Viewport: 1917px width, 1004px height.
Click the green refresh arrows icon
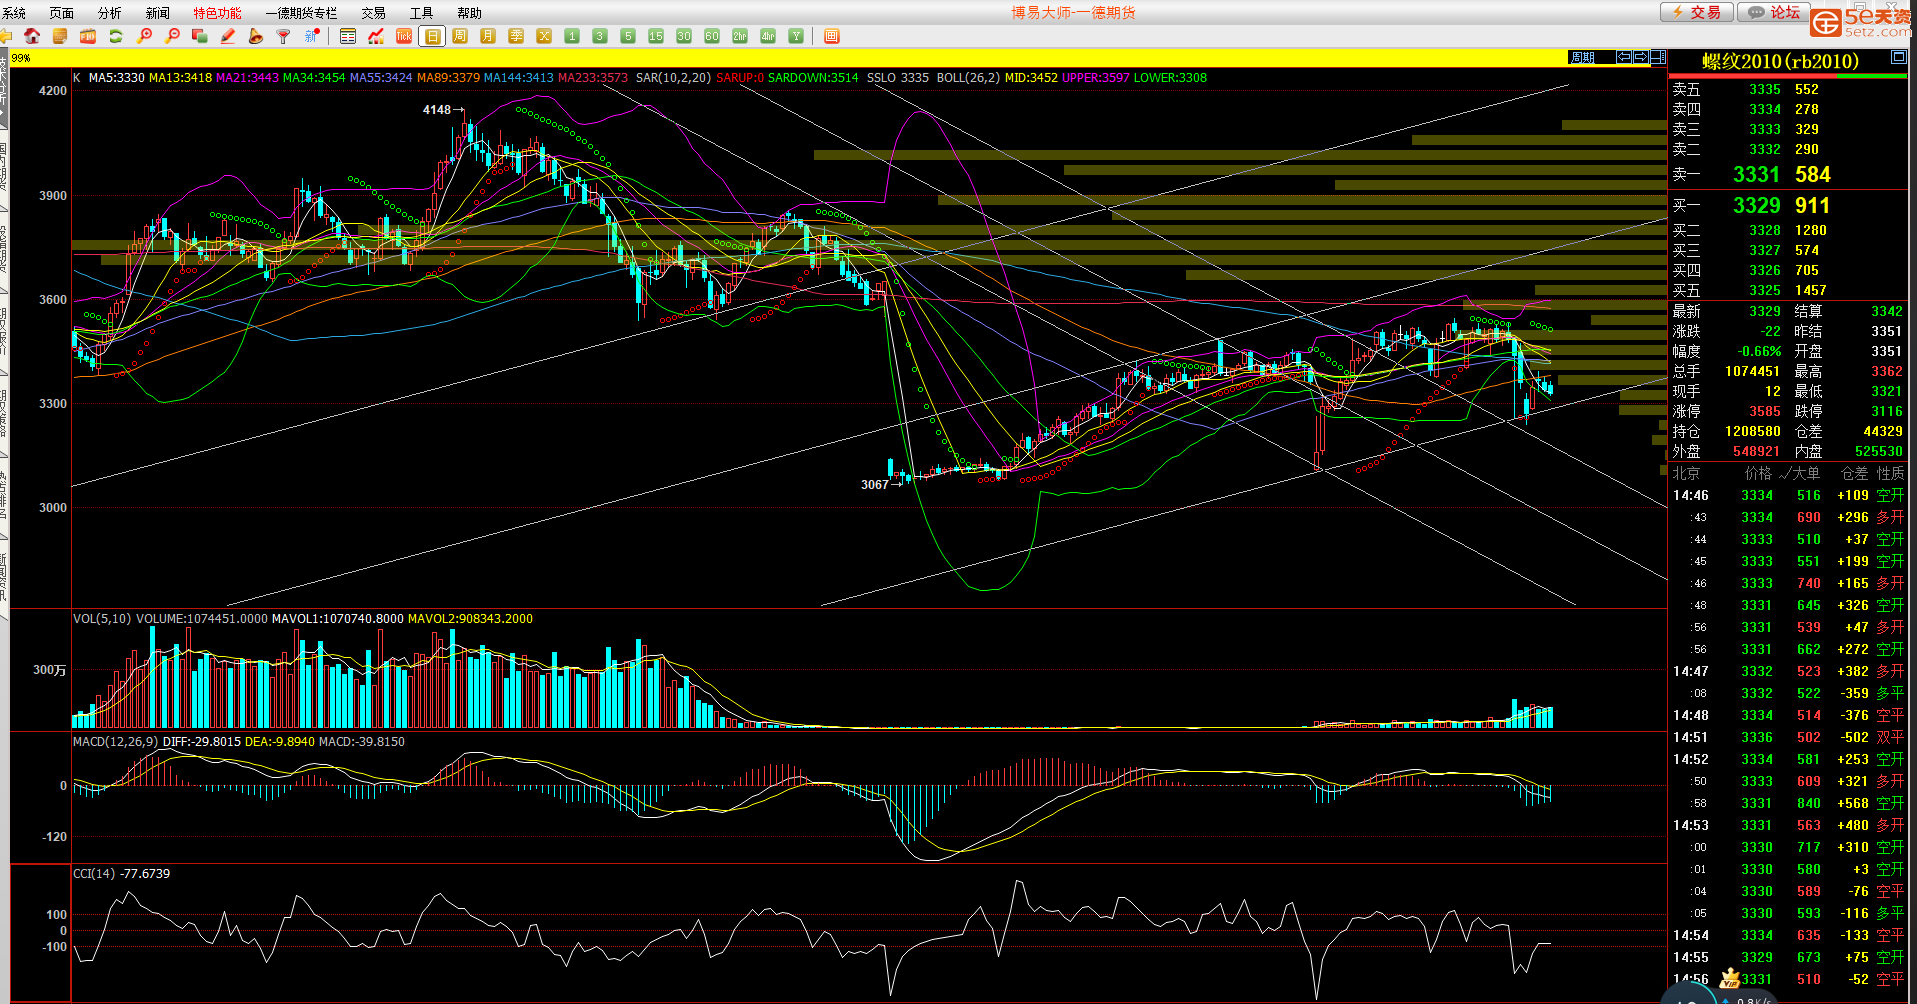tap(116, 36)
